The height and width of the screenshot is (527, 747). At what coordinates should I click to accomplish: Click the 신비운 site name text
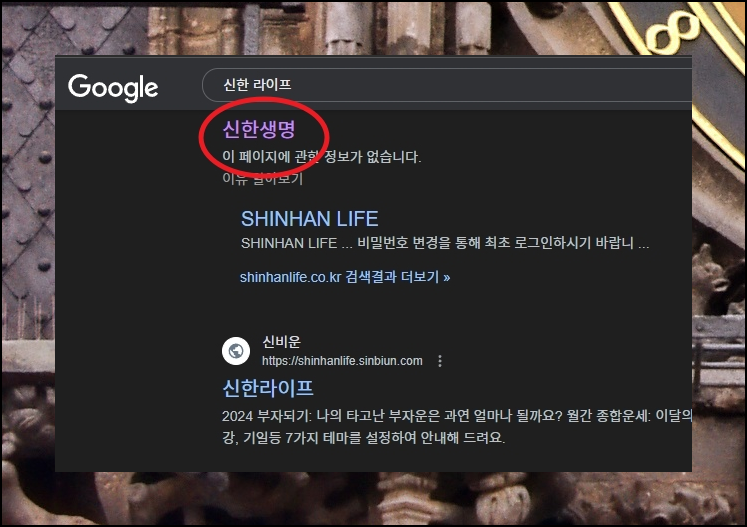point(282,342)
